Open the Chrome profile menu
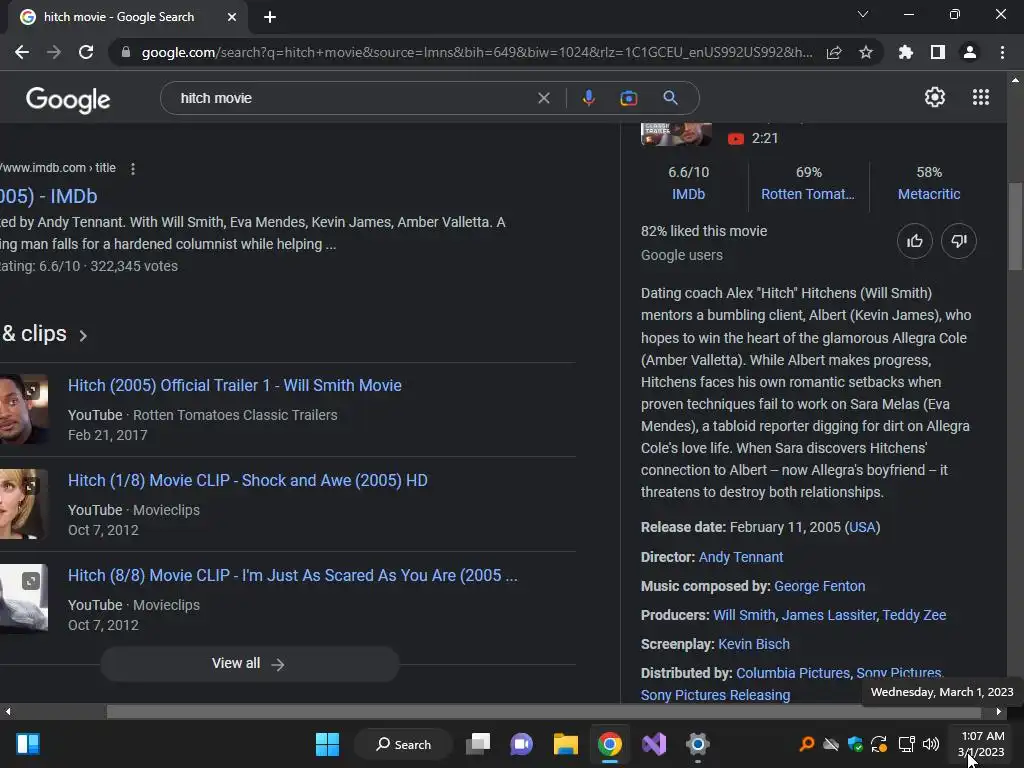The image size is (1024, 768). 970,52
